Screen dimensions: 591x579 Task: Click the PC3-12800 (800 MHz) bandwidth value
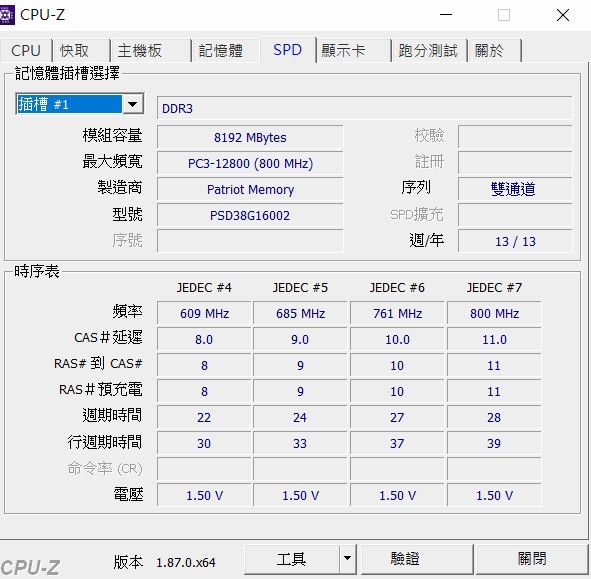[250, 164]
